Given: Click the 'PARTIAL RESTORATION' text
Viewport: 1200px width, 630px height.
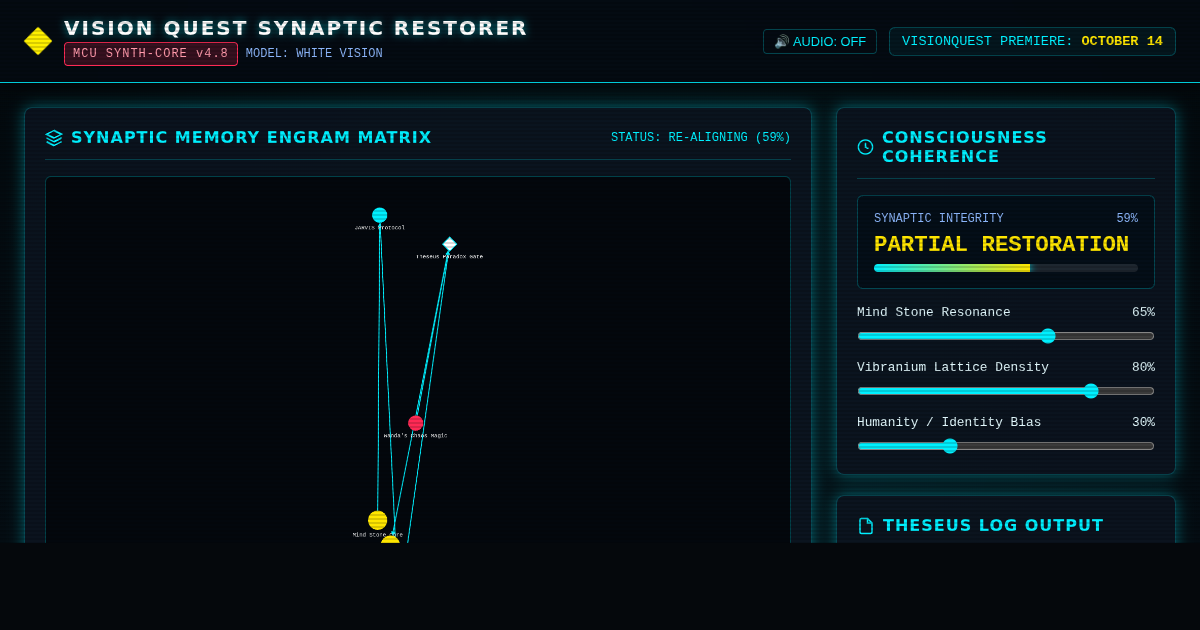Looking at the screenshot, I should coord(1001,245).
